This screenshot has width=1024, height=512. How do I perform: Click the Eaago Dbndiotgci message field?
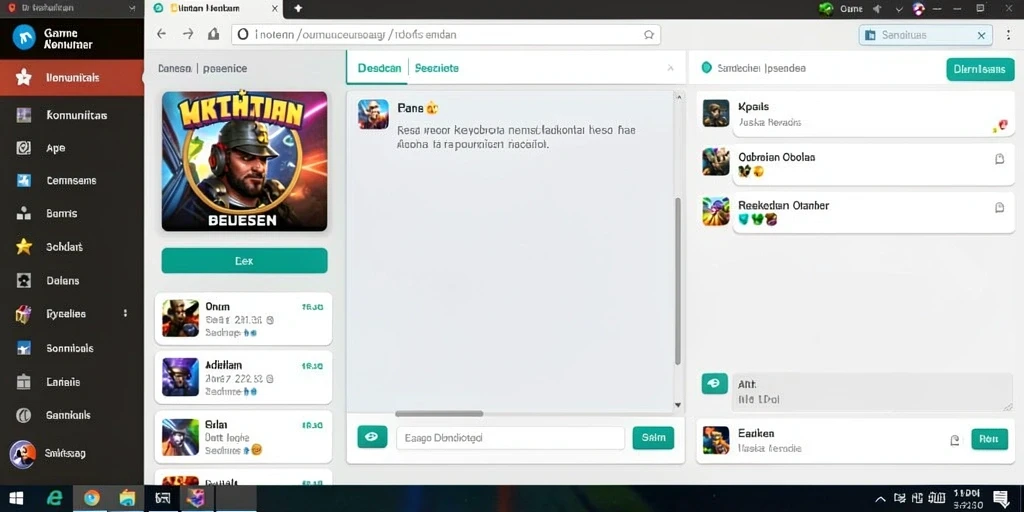[x=510, y=438]
